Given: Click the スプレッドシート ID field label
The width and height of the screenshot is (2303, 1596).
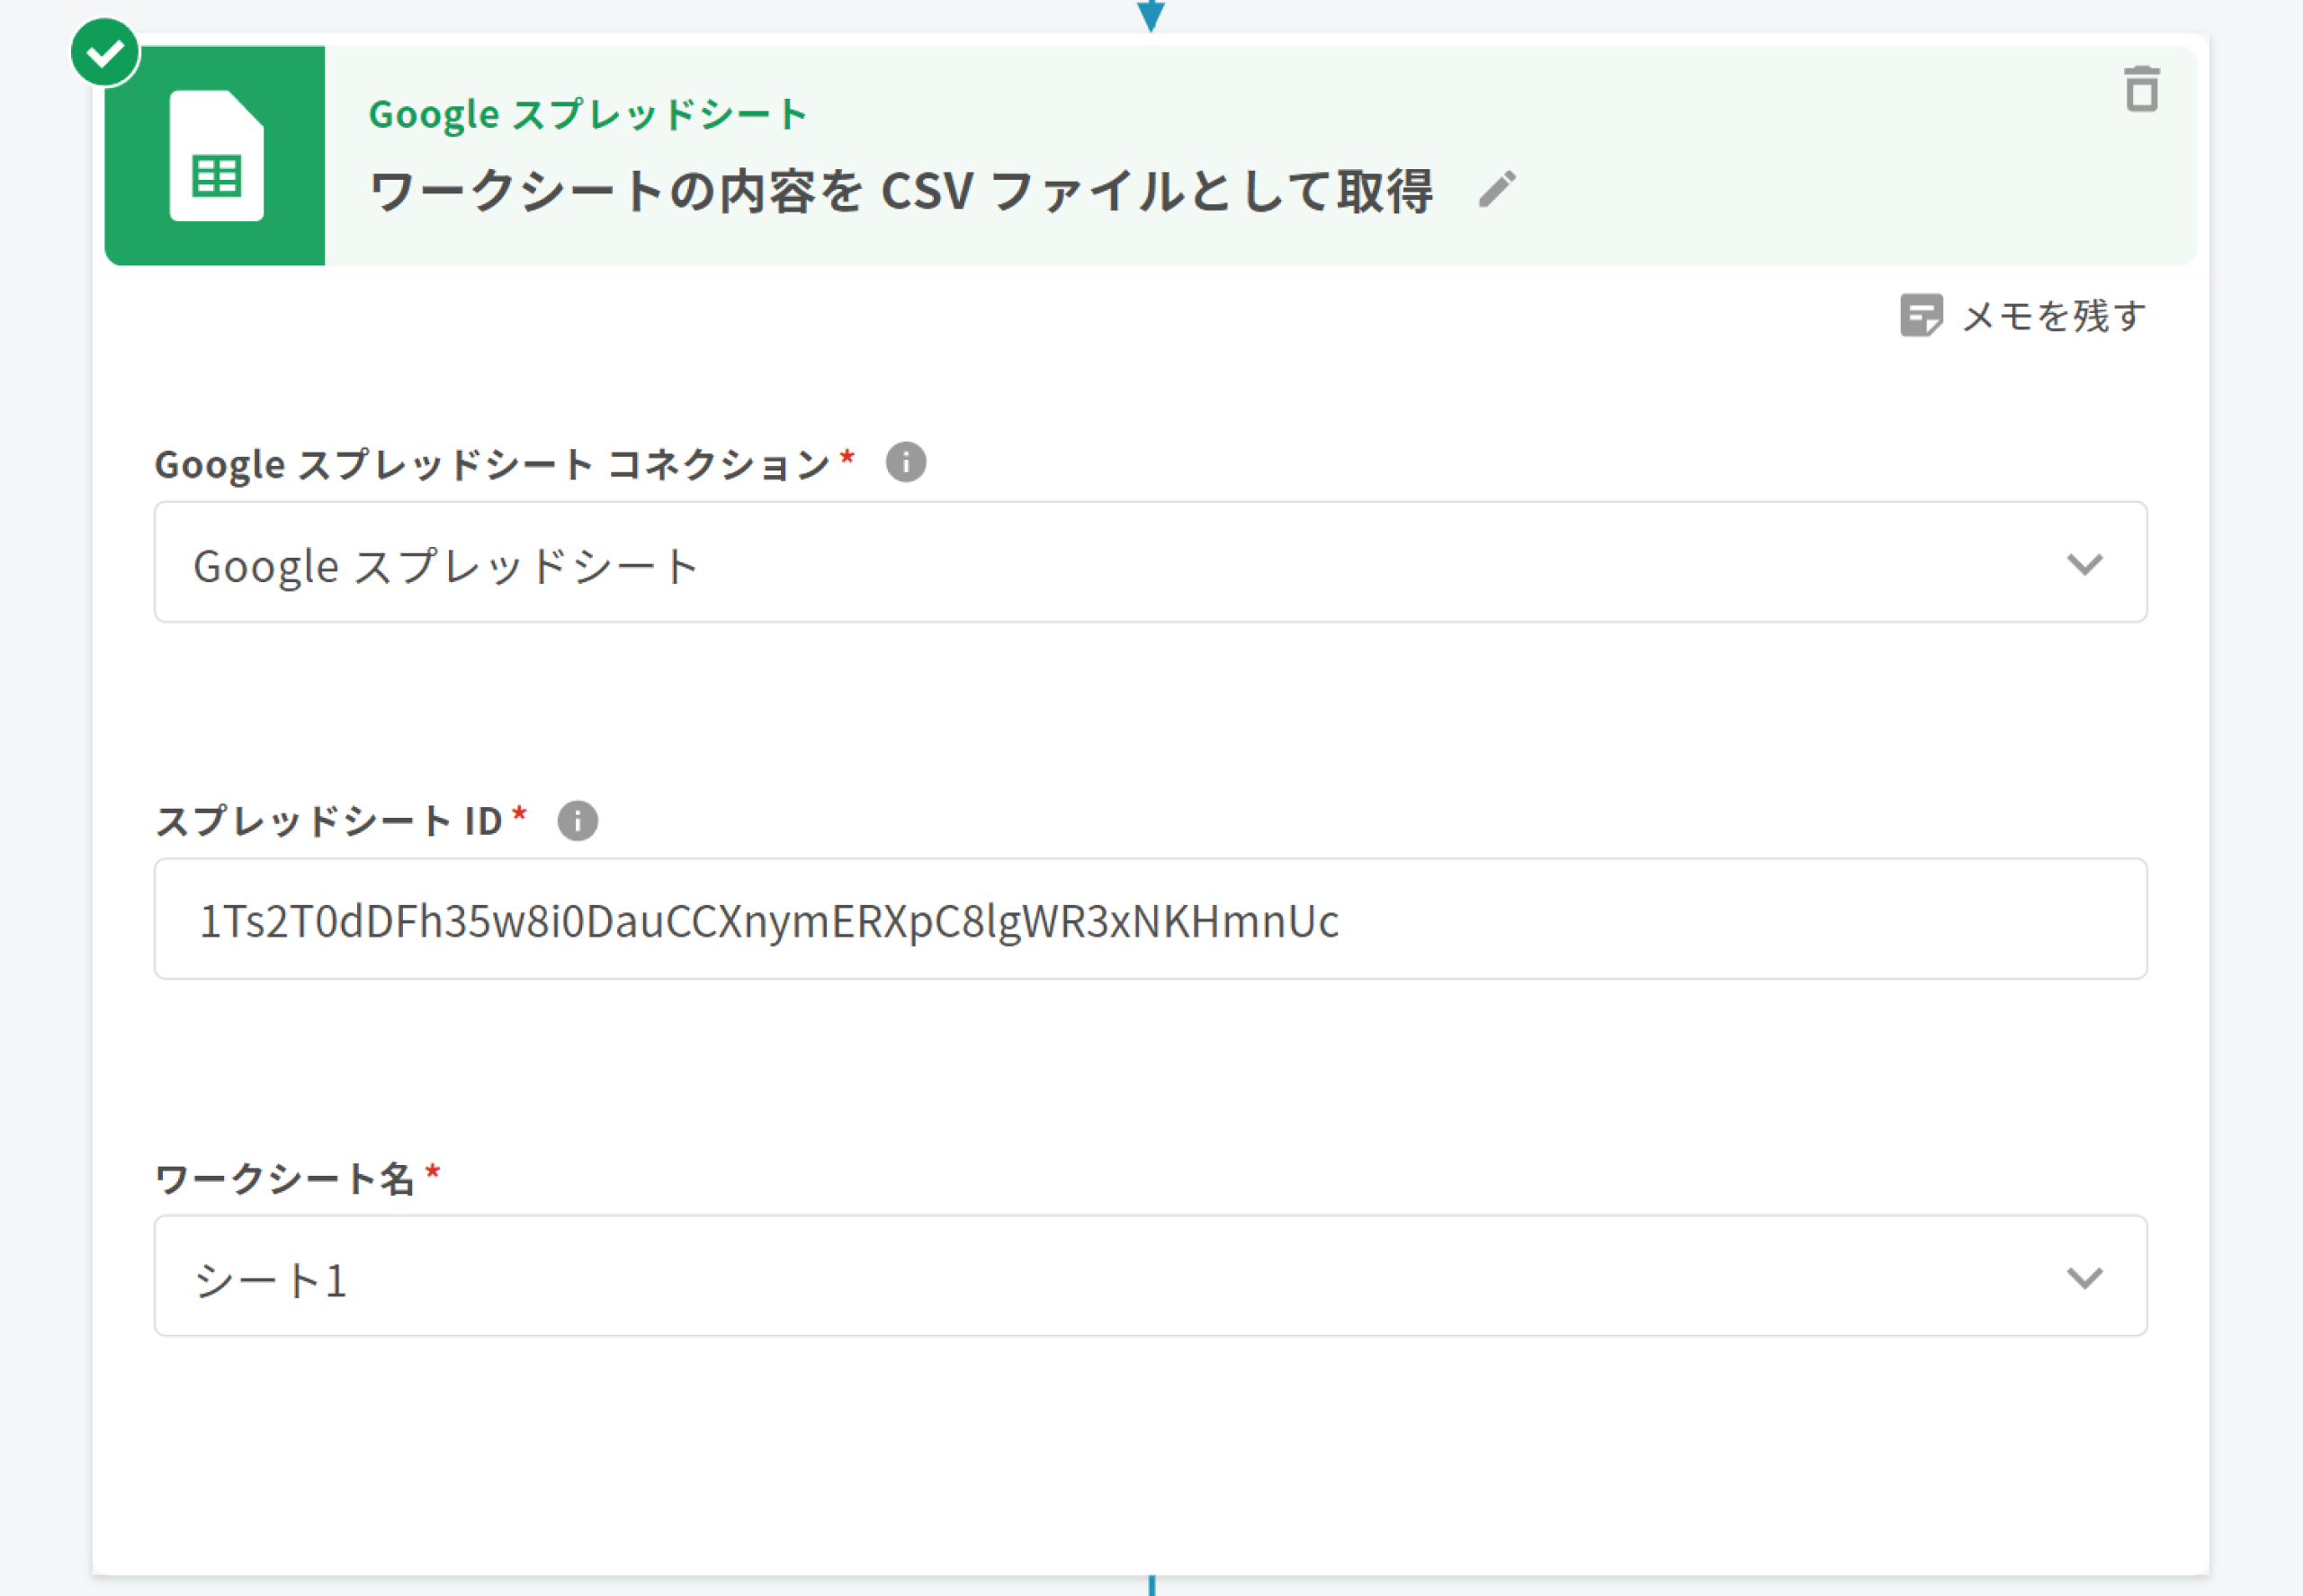Looking at the screenshot, I should [329, 821].
